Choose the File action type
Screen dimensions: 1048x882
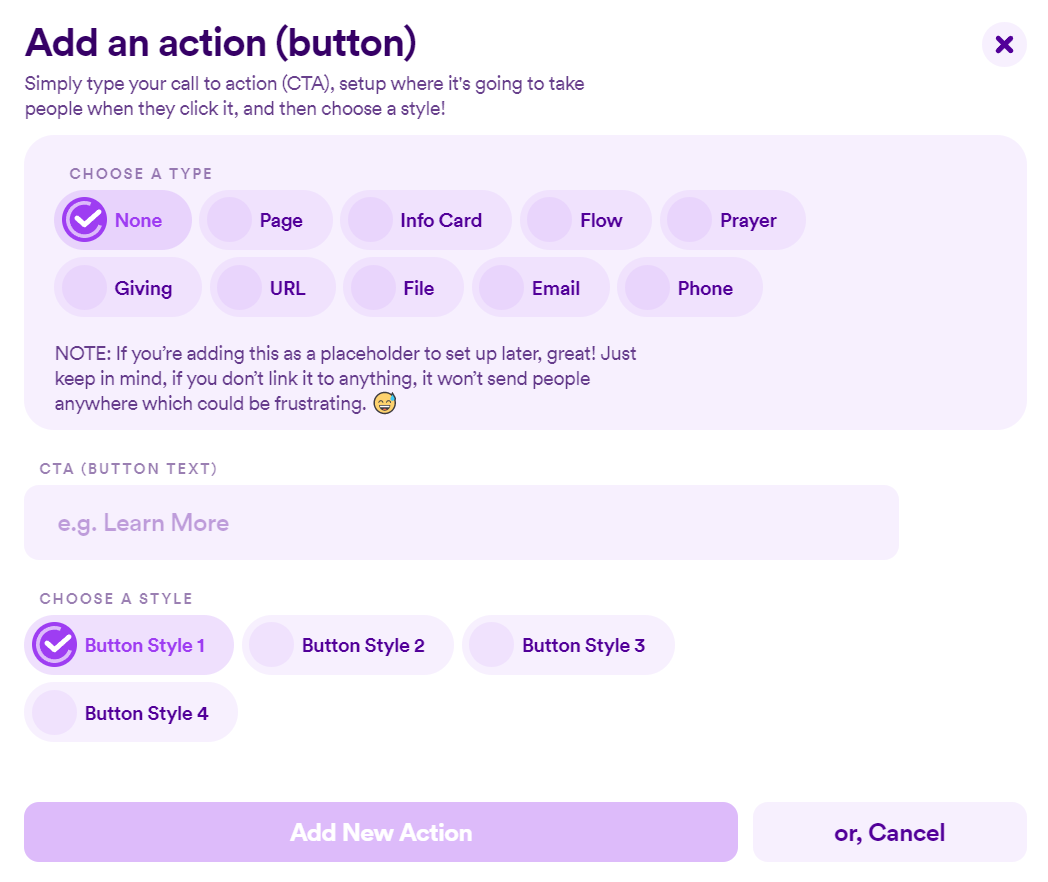[x=403, y=287]
